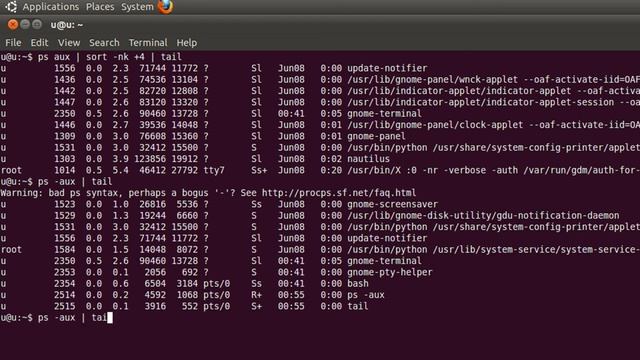The width and height of the screenshot is (640, 360).
Task: Click the gnome-pty-helper process text
Action: click(x=390, y=272)
